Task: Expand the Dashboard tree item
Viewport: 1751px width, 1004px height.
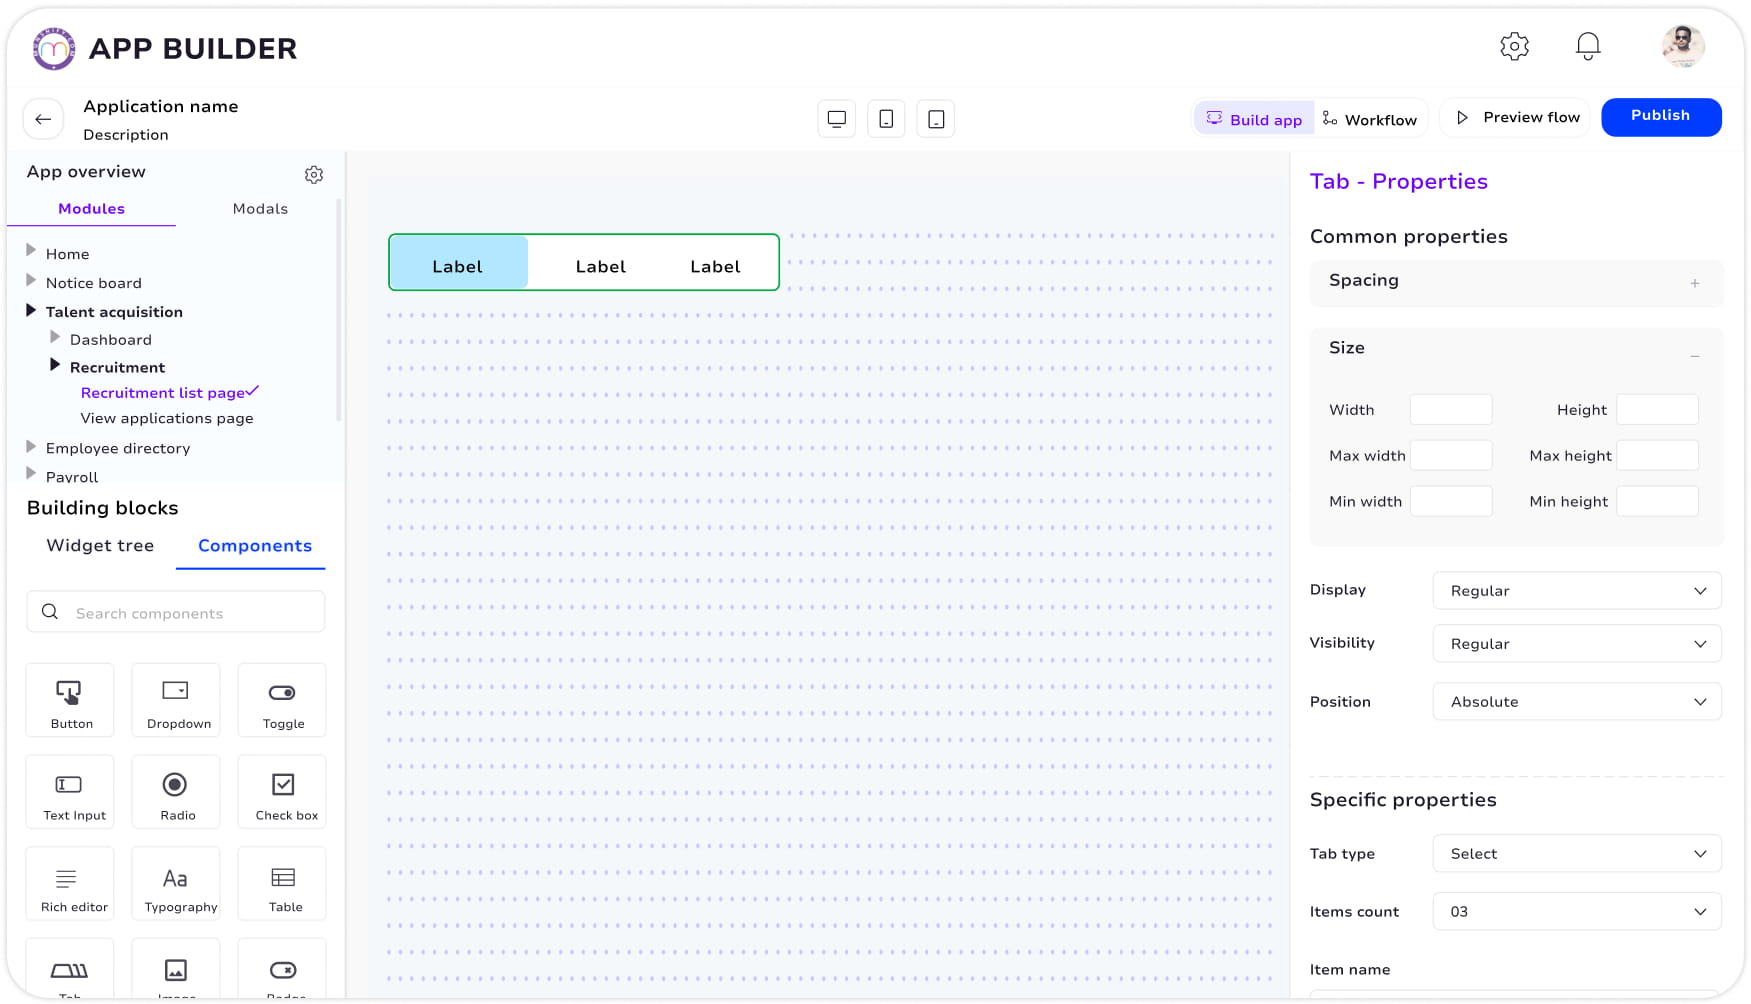Action: [x=55, y=337]
